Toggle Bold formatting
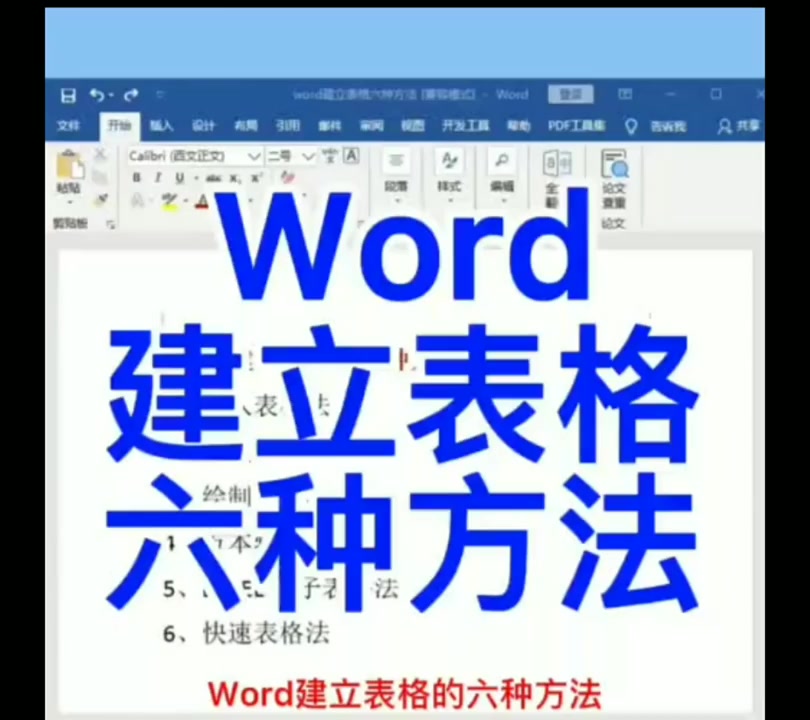 point(136,178)
